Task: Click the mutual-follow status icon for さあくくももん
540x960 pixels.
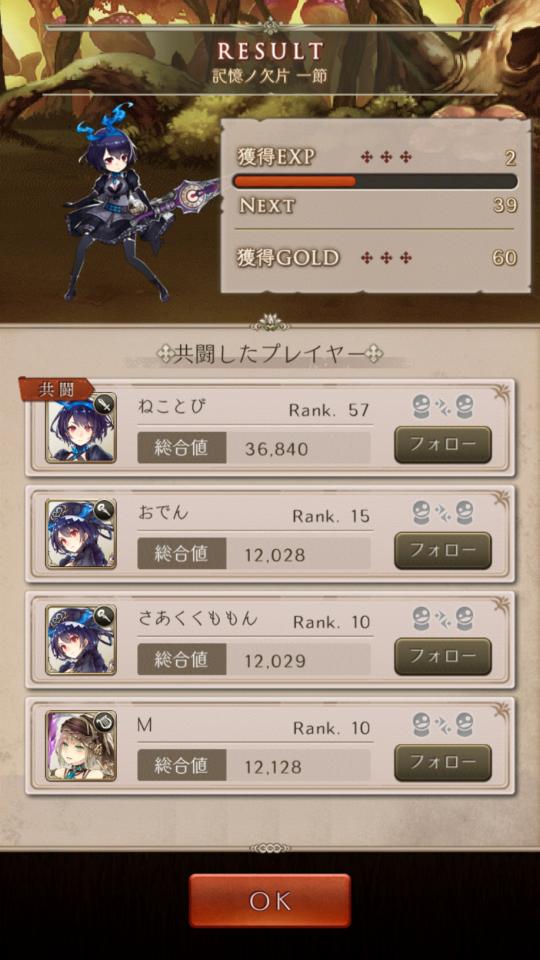Action: pyautogui.click(x=443, y=618)
